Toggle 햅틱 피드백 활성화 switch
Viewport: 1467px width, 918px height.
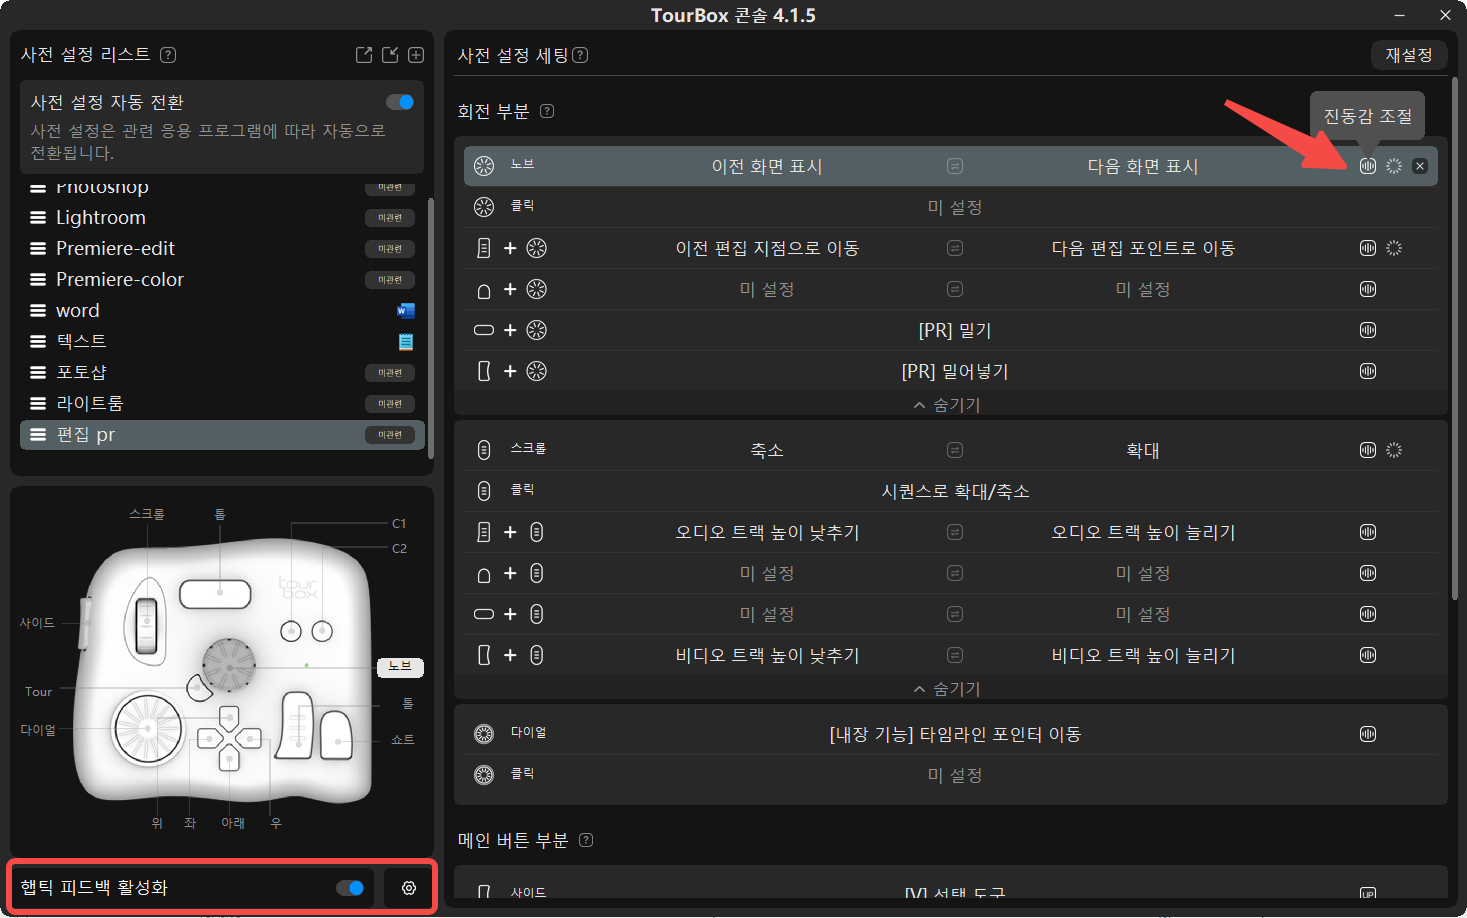pyautogui.click(x=350, y=888)
